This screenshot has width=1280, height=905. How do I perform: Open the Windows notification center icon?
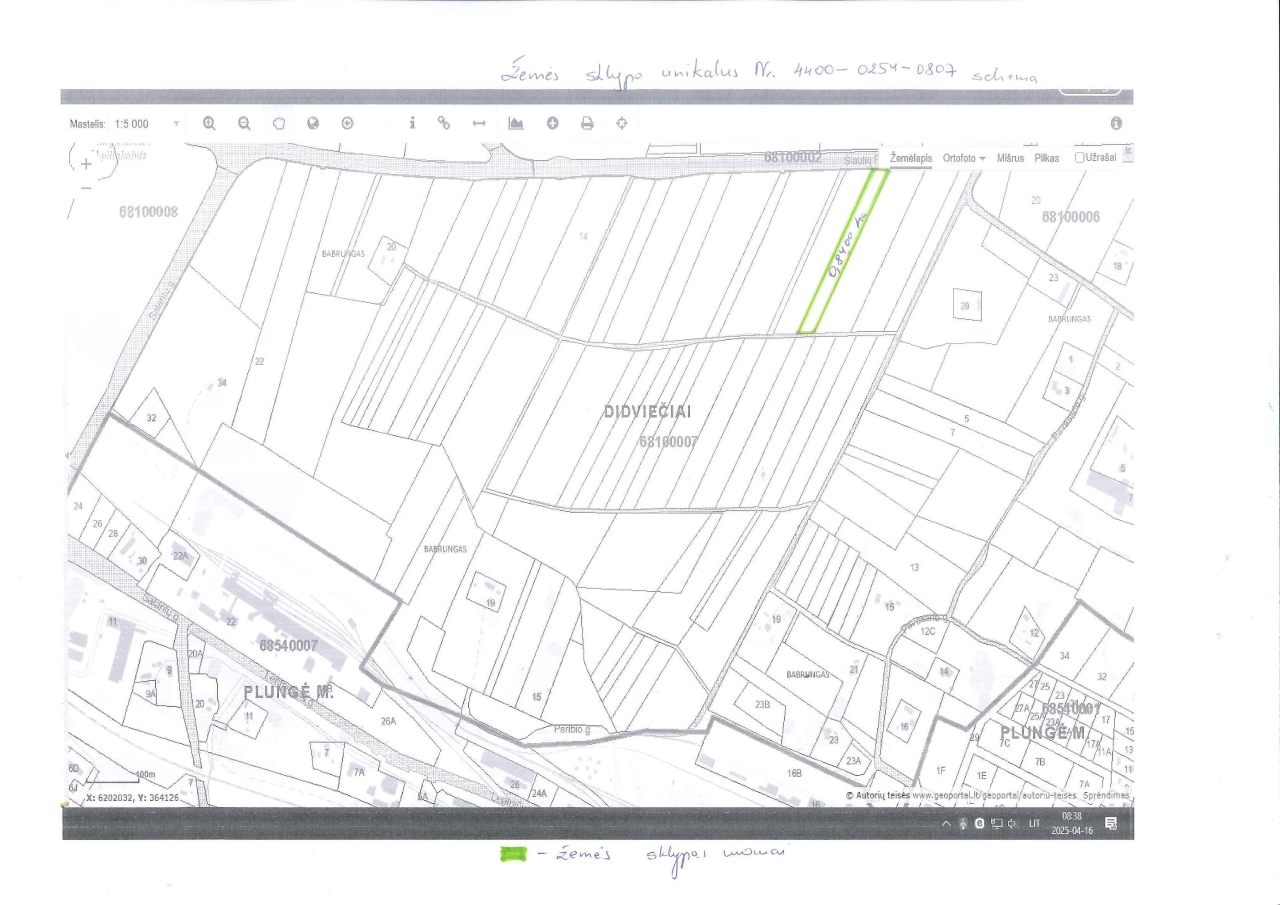pyautogui.click(x=1111, y=824)
